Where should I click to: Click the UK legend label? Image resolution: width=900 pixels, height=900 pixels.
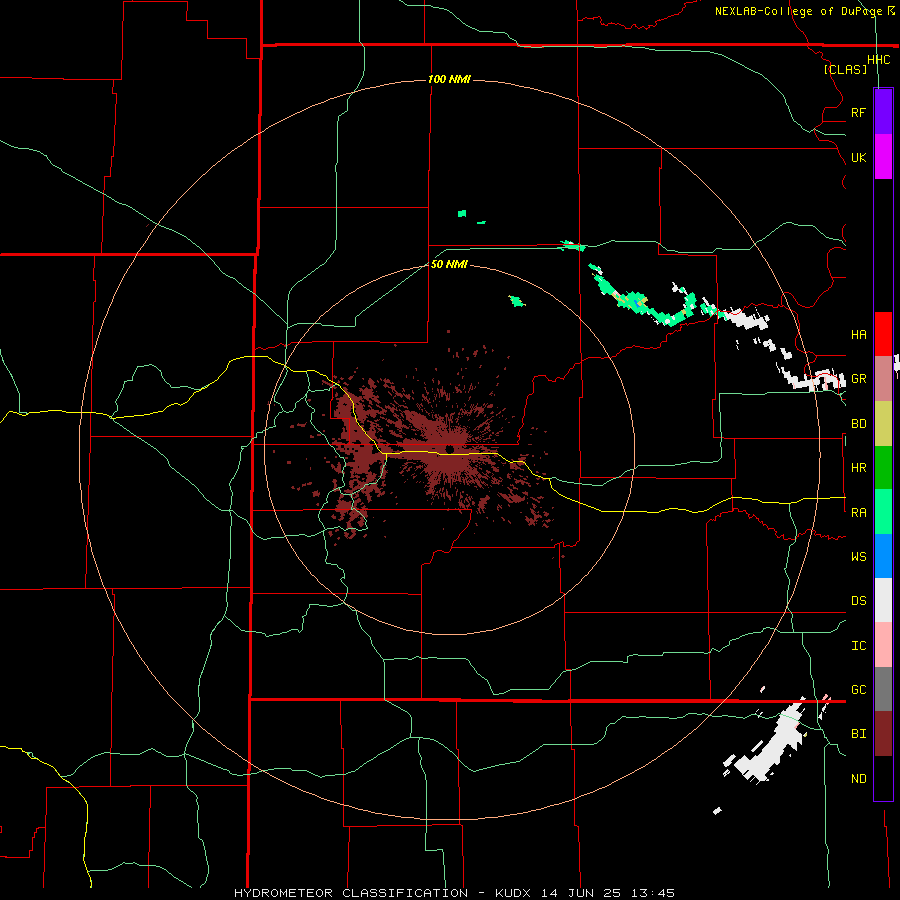pyautogui.click(x=858, y=157)
